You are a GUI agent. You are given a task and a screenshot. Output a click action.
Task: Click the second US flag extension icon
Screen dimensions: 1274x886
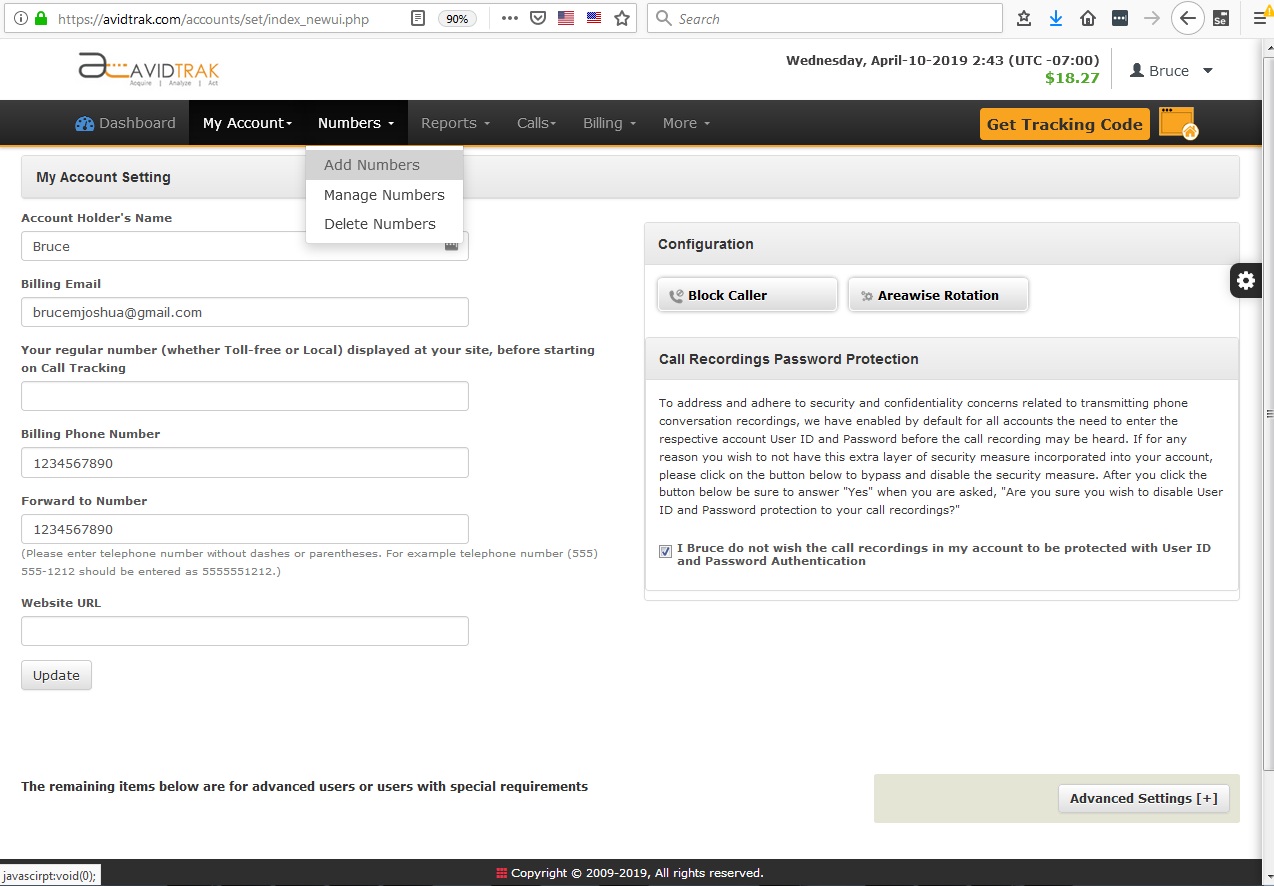(594, 18)
